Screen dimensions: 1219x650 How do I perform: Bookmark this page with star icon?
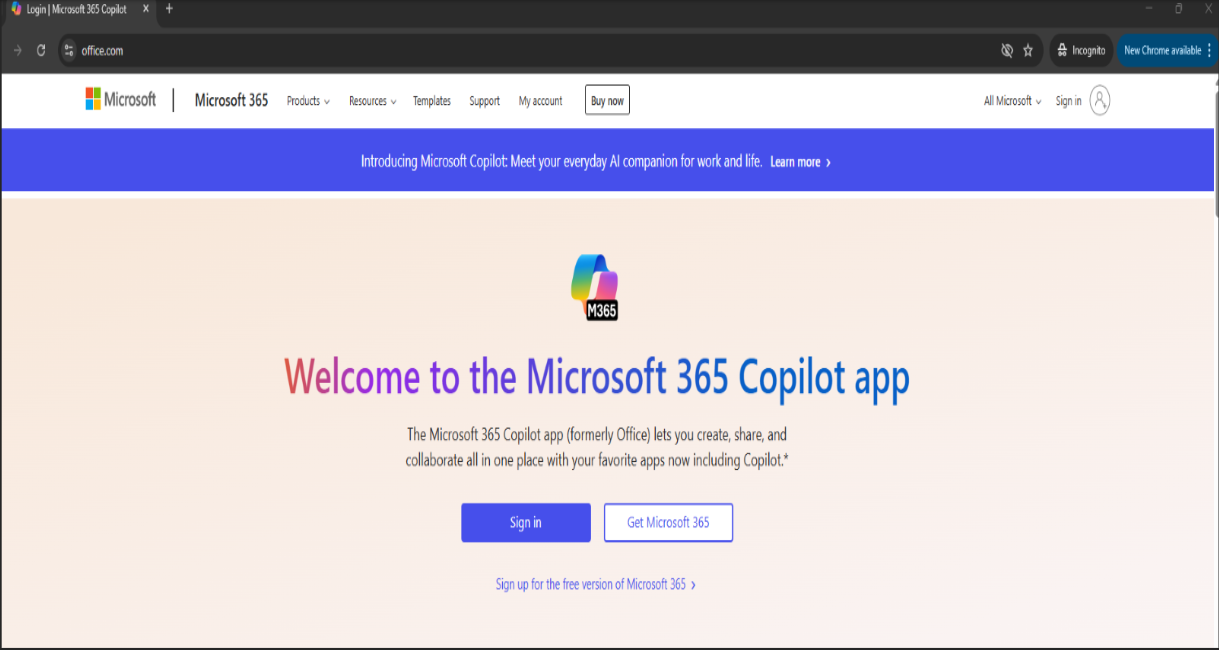click(1028, 50)
